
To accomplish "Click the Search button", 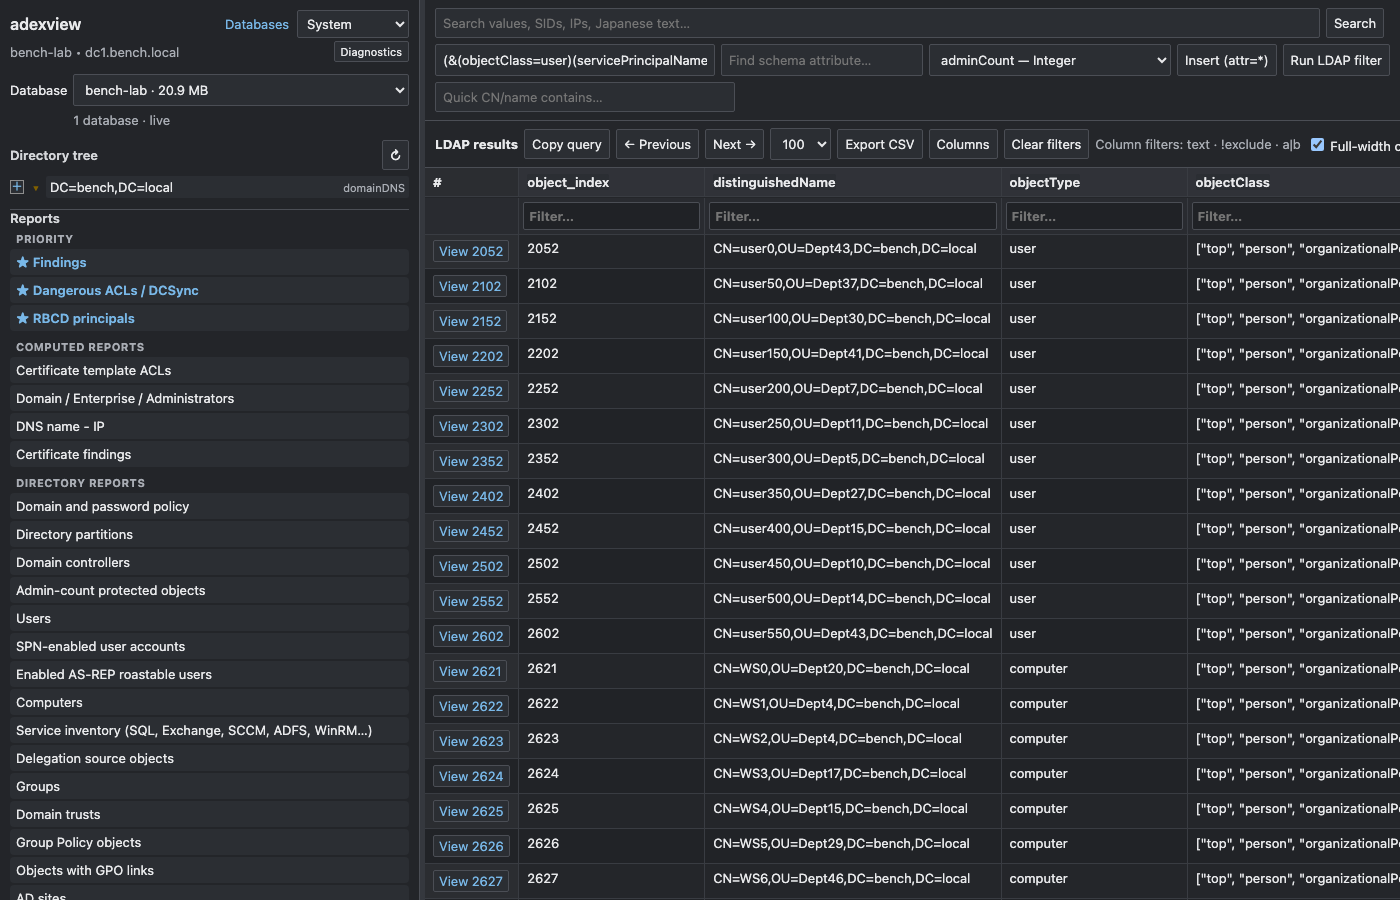I will [x=1354, y=23].
